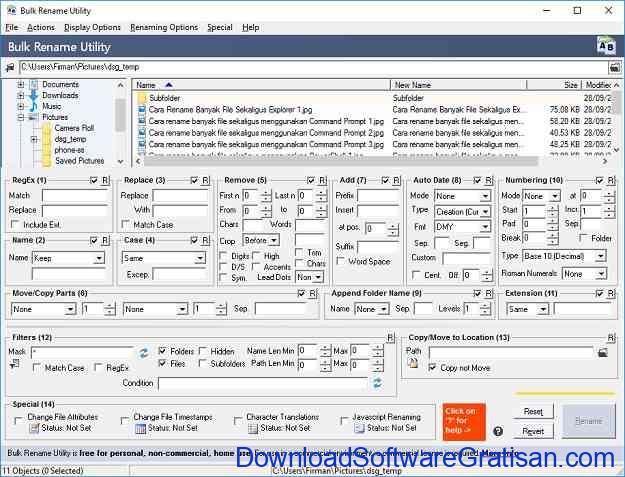
Task: Click the refresh icon beside the Mask field
Action: pyautogui.click(x=143, y=352)
